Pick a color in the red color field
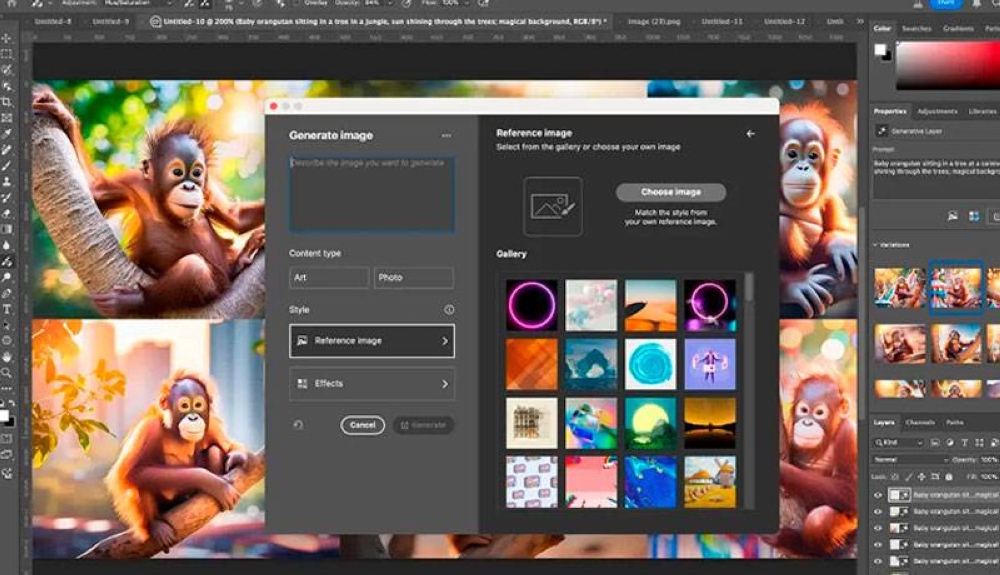This screenshot has height=575, width=1000. 948,66
